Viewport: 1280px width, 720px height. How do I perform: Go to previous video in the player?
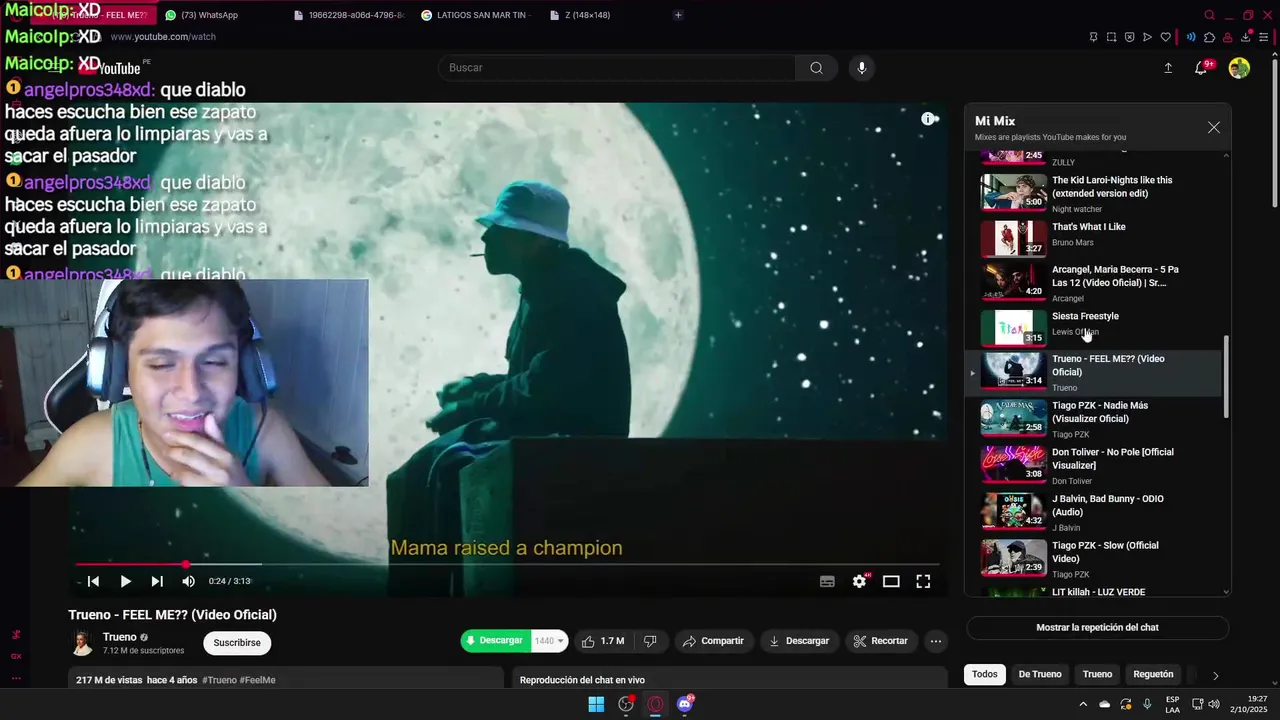pos(93,581)
